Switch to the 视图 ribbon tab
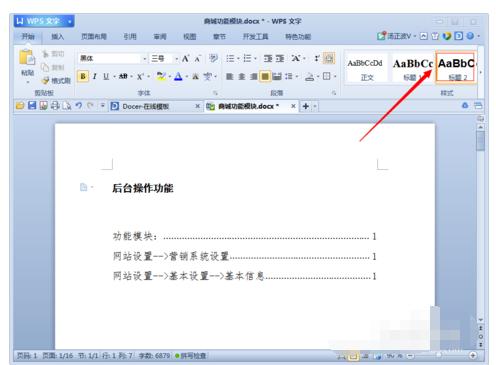Screen dimensions: 496x365 189,36
